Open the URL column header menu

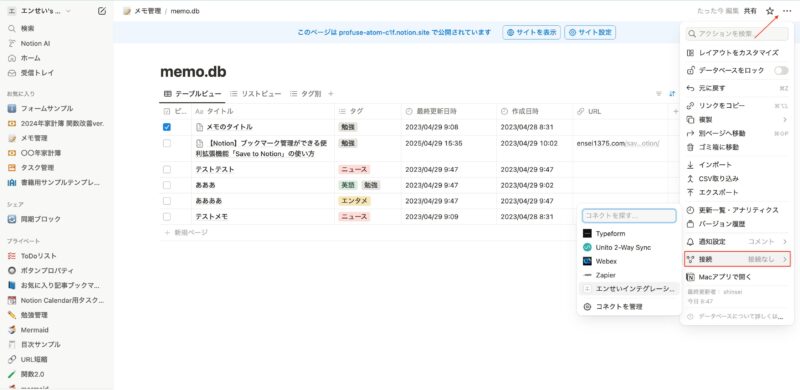(620, 111)
